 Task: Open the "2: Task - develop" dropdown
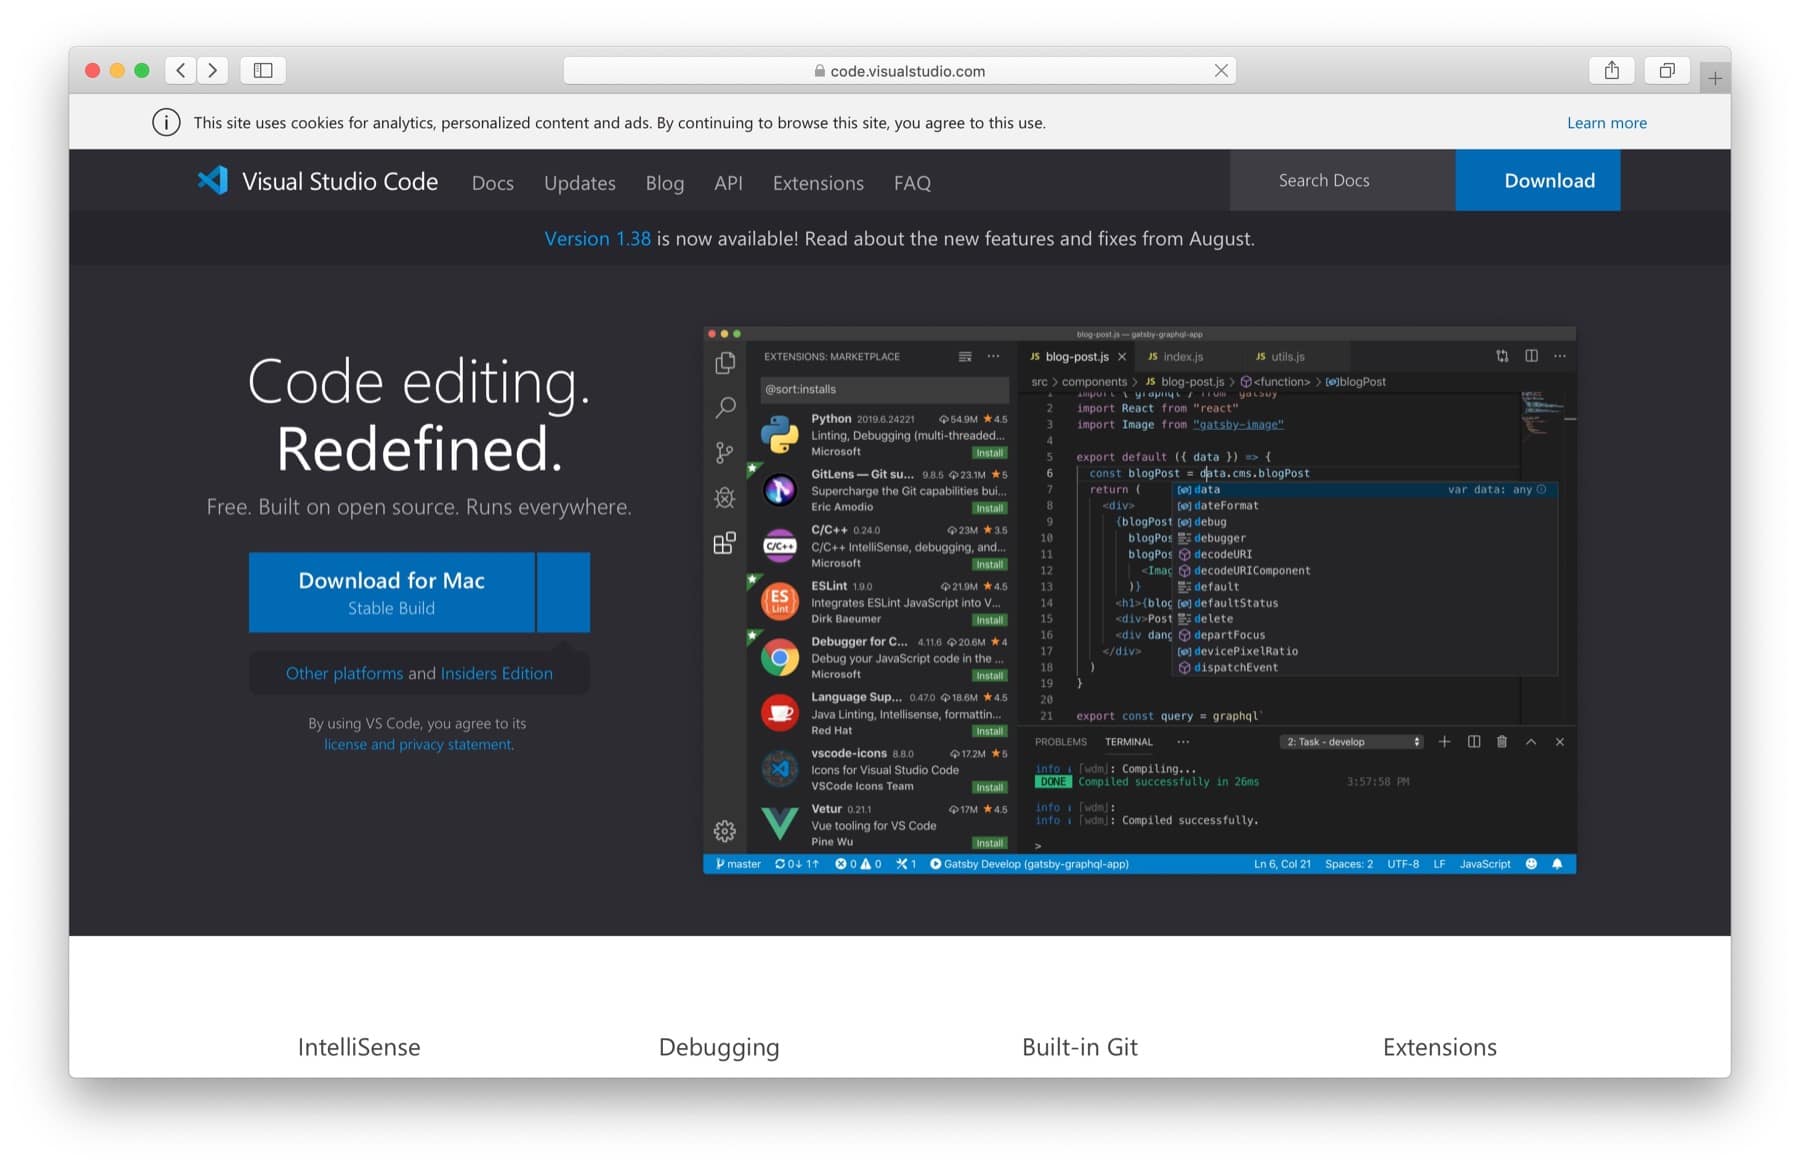1350,742
